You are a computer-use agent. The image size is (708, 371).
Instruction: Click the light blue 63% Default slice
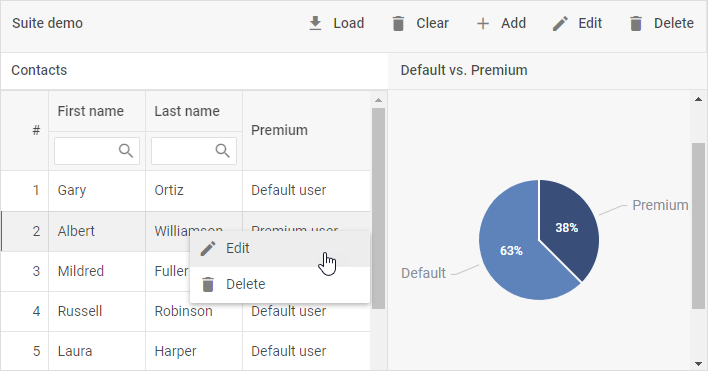coord(510,251)
